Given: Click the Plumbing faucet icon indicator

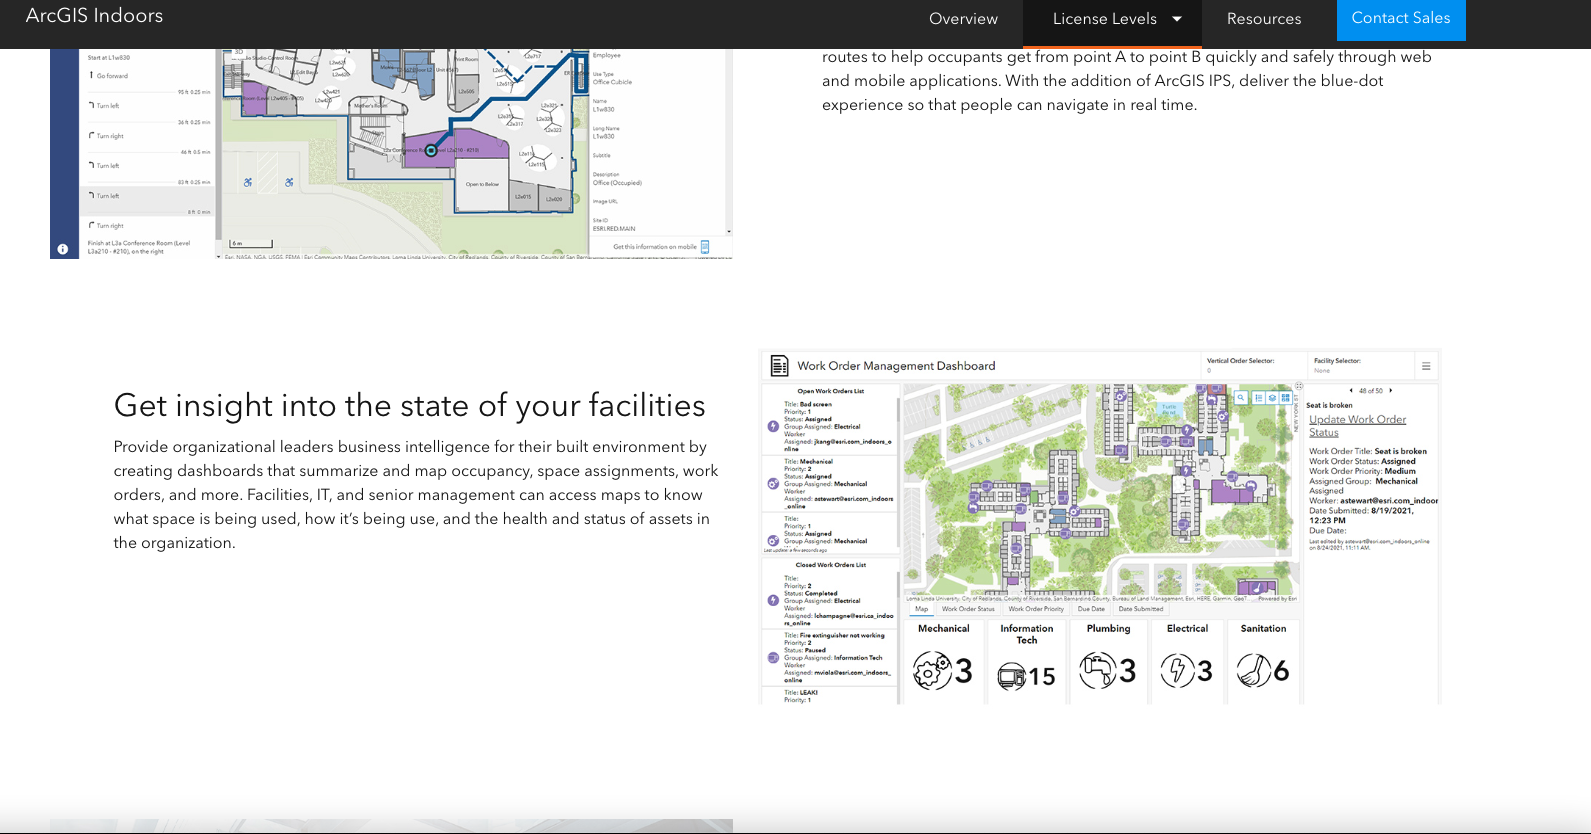Looking at the screenshot, I should pos(1097,671).
